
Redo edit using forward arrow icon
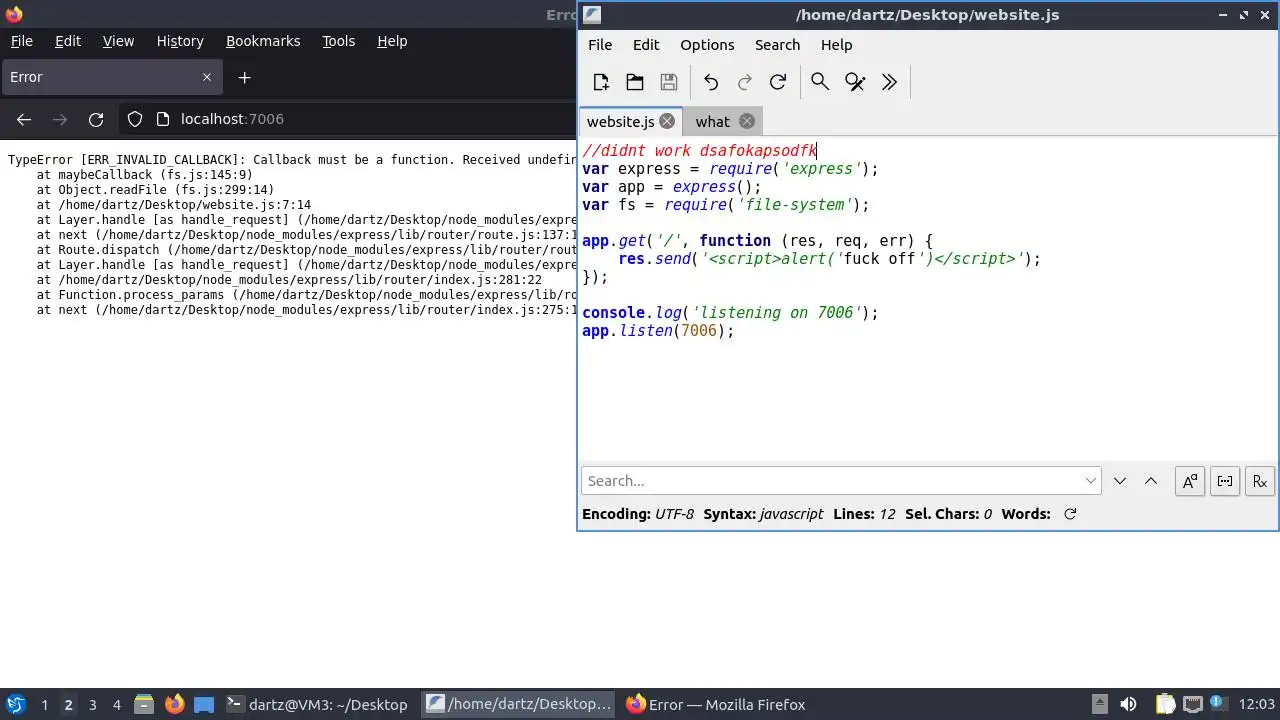(744, 82)
